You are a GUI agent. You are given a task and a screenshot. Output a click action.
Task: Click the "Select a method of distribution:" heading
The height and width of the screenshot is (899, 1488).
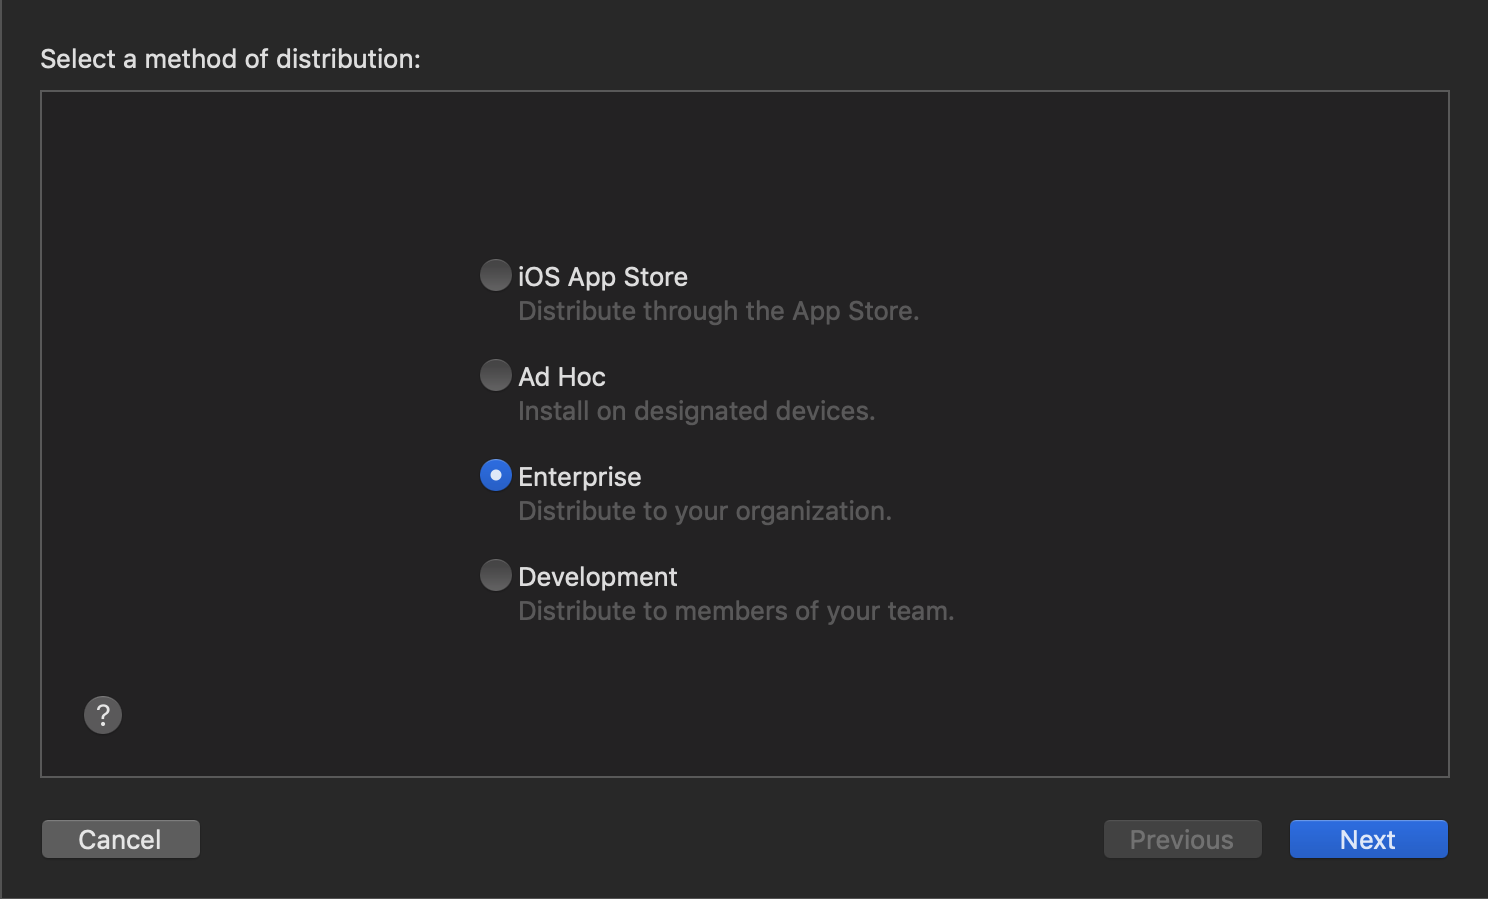tap(230, 59)
